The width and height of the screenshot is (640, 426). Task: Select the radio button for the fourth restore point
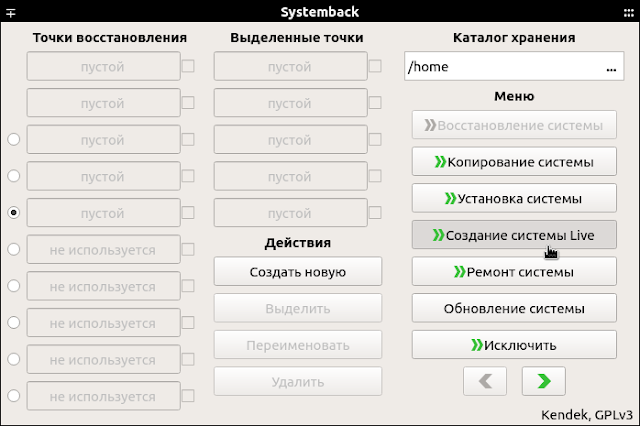(13, 176)
